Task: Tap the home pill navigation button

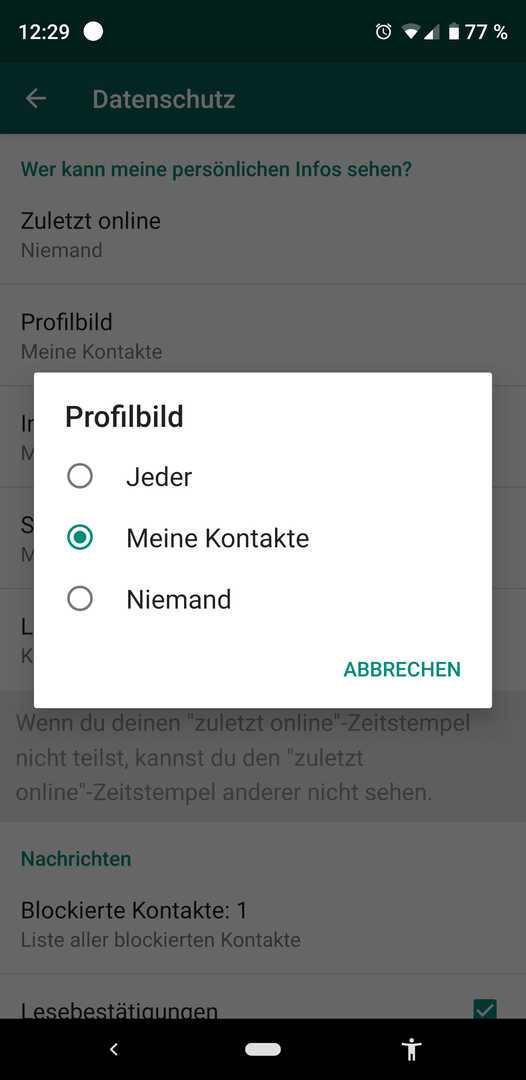Action: (x=262, y=1049)
